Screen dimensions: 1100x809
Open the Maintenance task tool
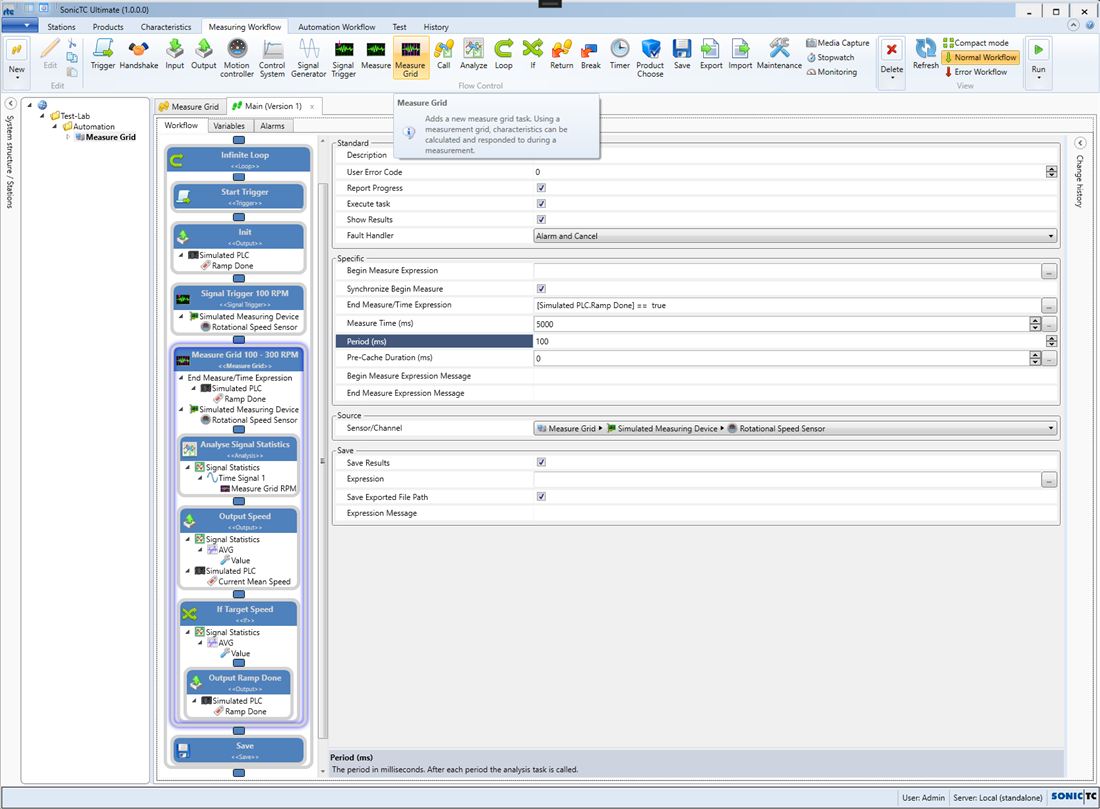coord(779,55)
